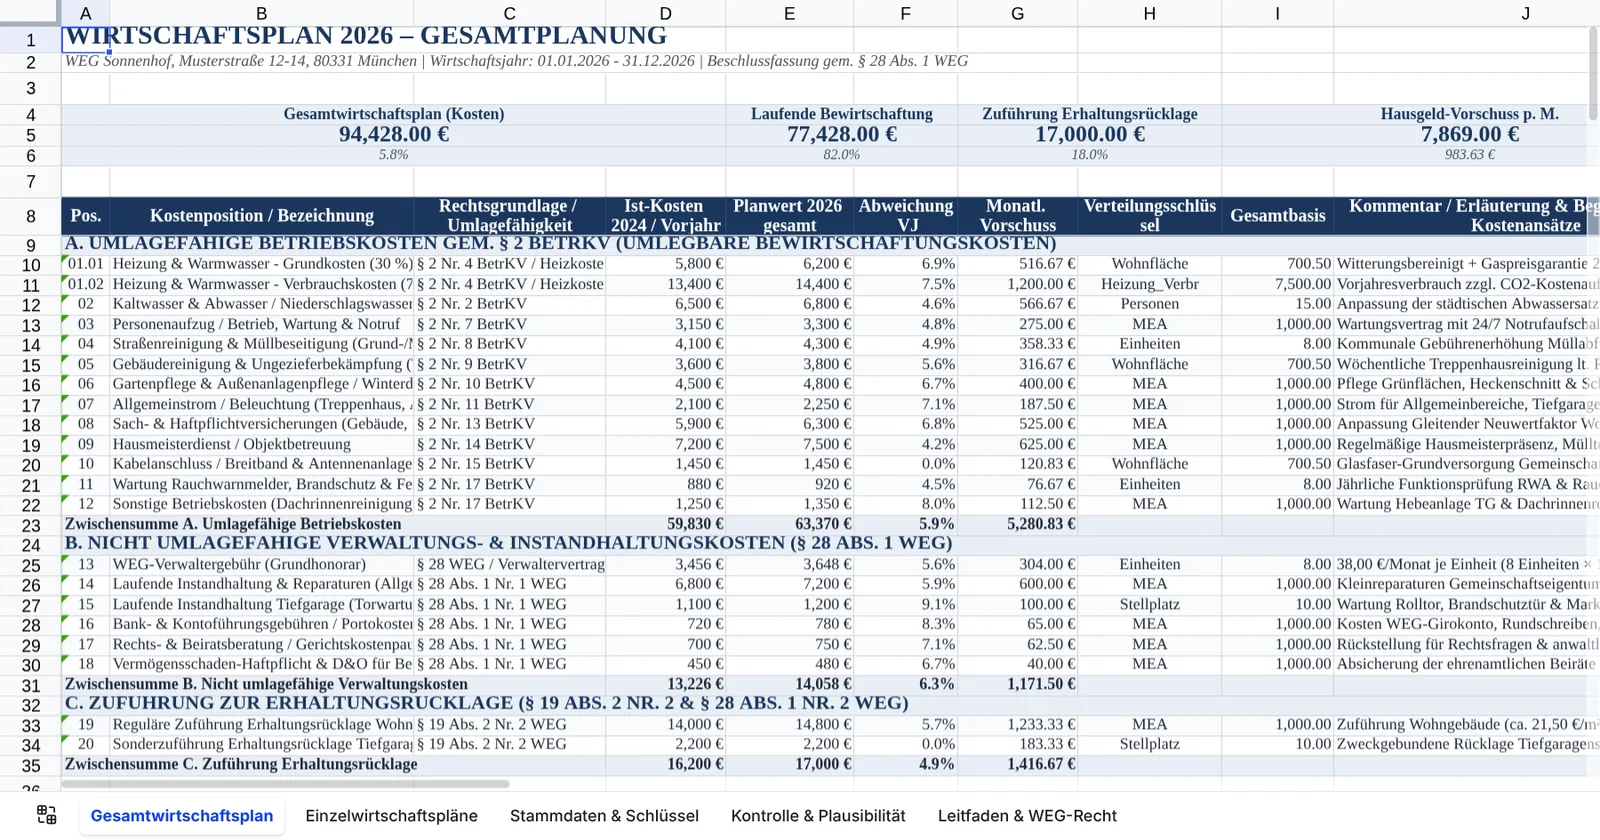Go to Kontrolle & Plausibilität tab

(818, 816)
